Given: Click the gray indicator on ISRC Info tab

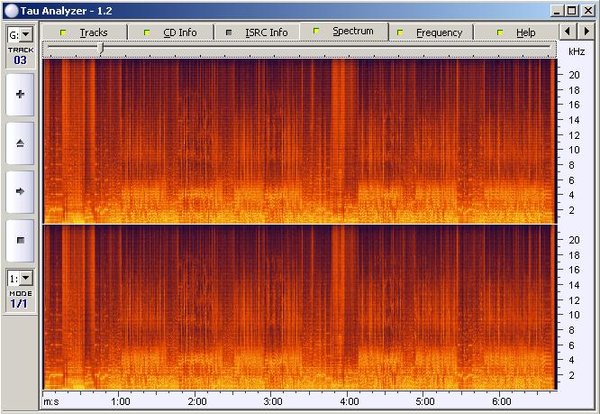Looking at the screenshot, I should pyautogui.click(x=229, y=33).
